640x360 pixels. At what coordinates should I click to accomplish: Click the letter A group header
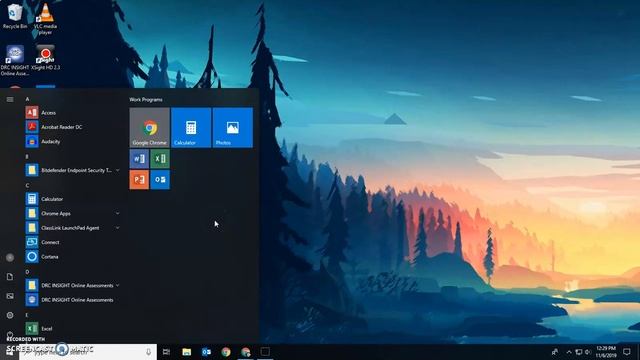27,99
